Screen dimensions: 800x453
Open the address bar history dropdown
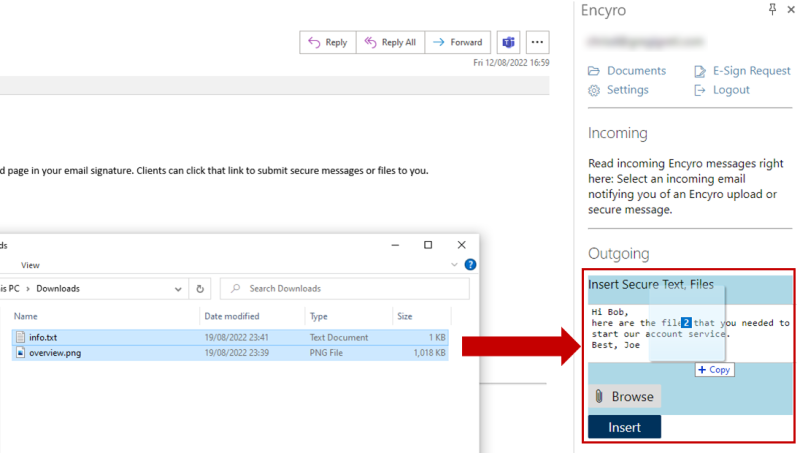[178, 289]
